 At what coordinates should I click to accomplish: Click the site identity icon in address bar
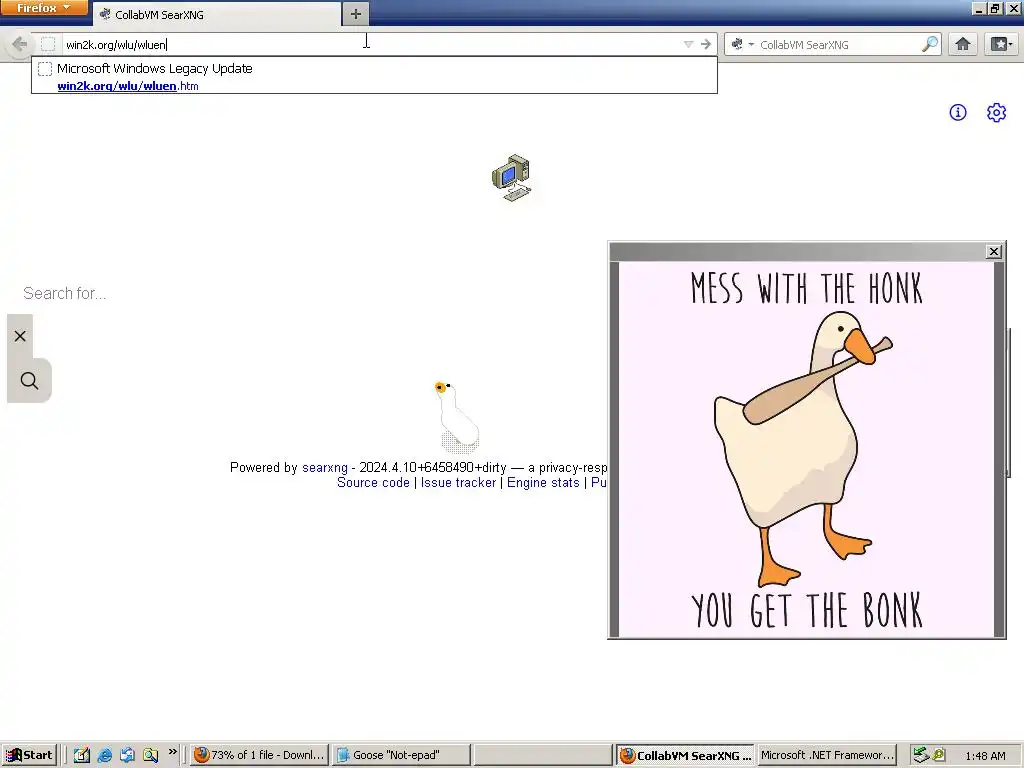click(x=48, y=44)
